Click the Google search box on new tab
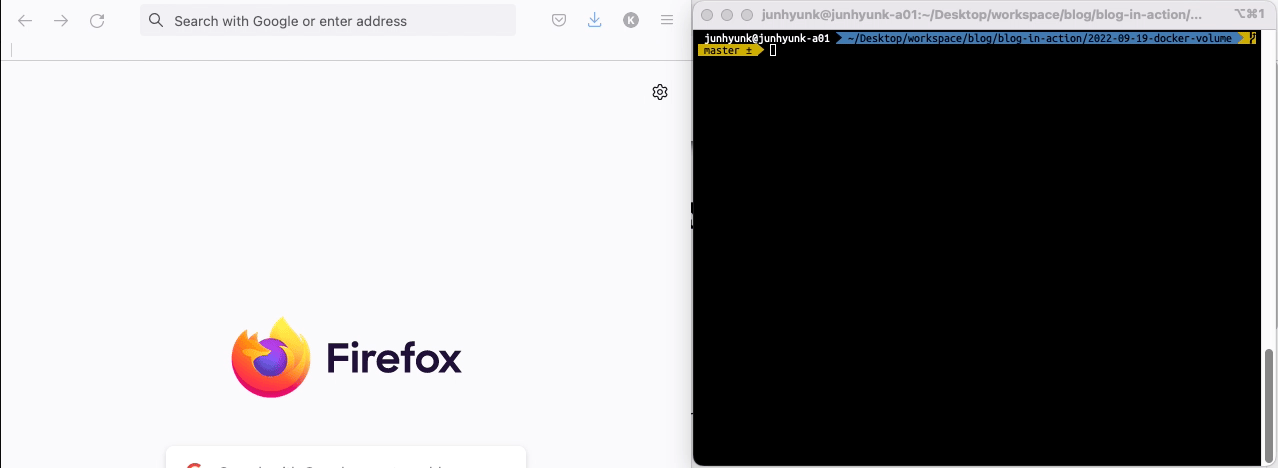Screen dimensions: 1278x468 [346, 457]
